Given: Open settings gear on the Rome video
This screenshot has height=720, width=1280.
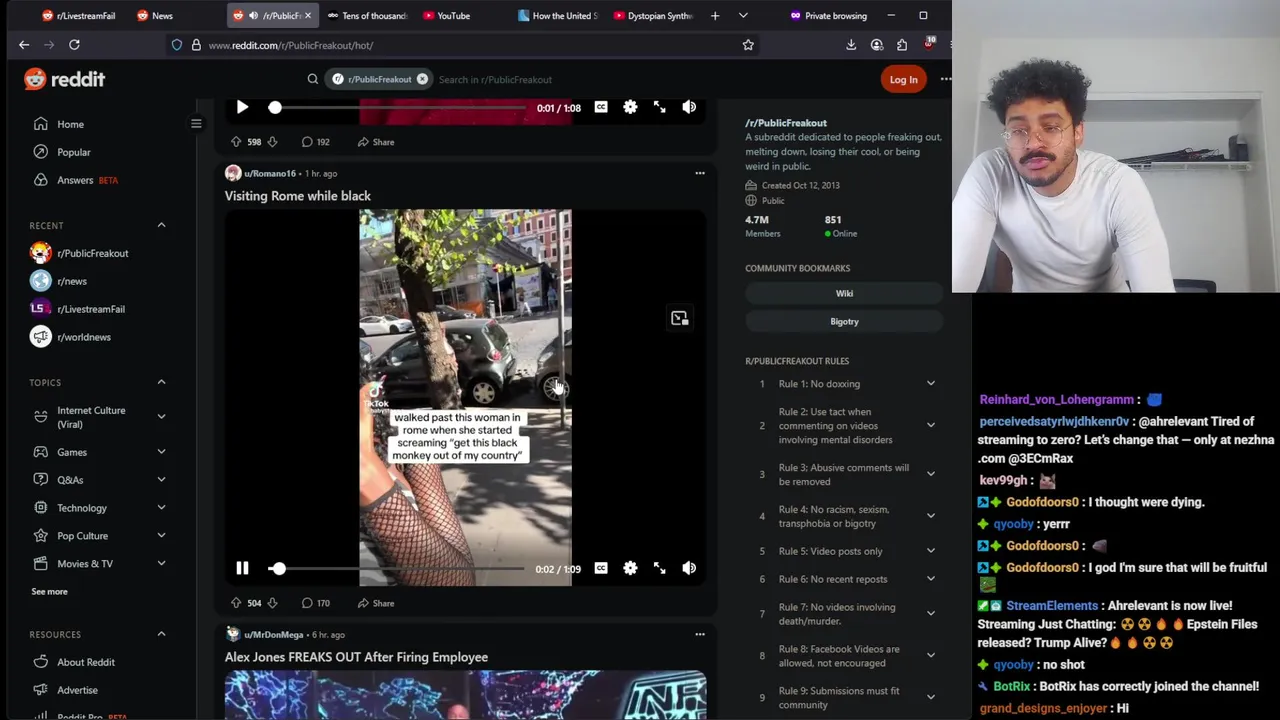Looking at the screenshot, I should [630, 568].
